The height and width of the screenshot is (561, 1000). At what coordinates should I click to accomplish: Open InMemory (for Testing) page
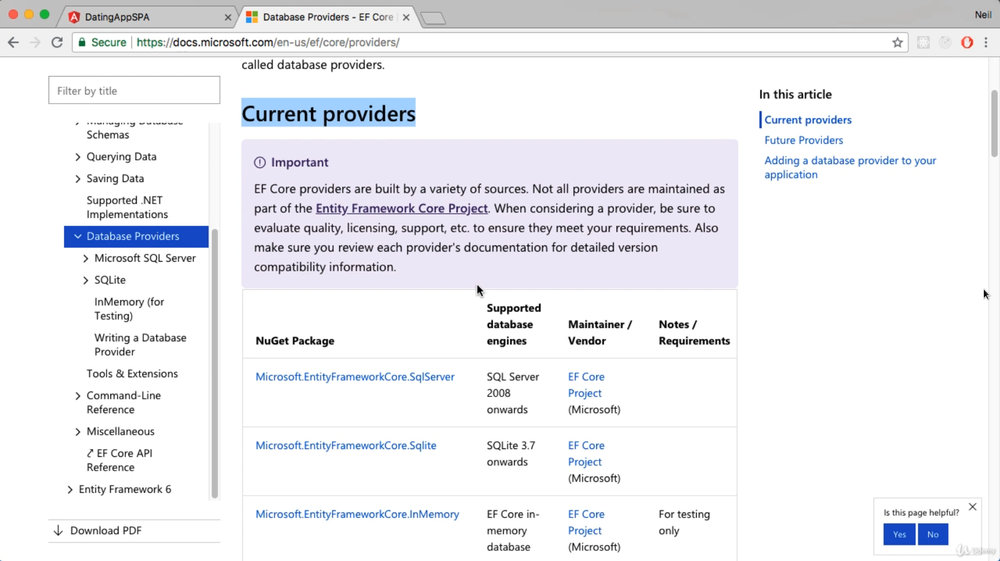point(129,309)
